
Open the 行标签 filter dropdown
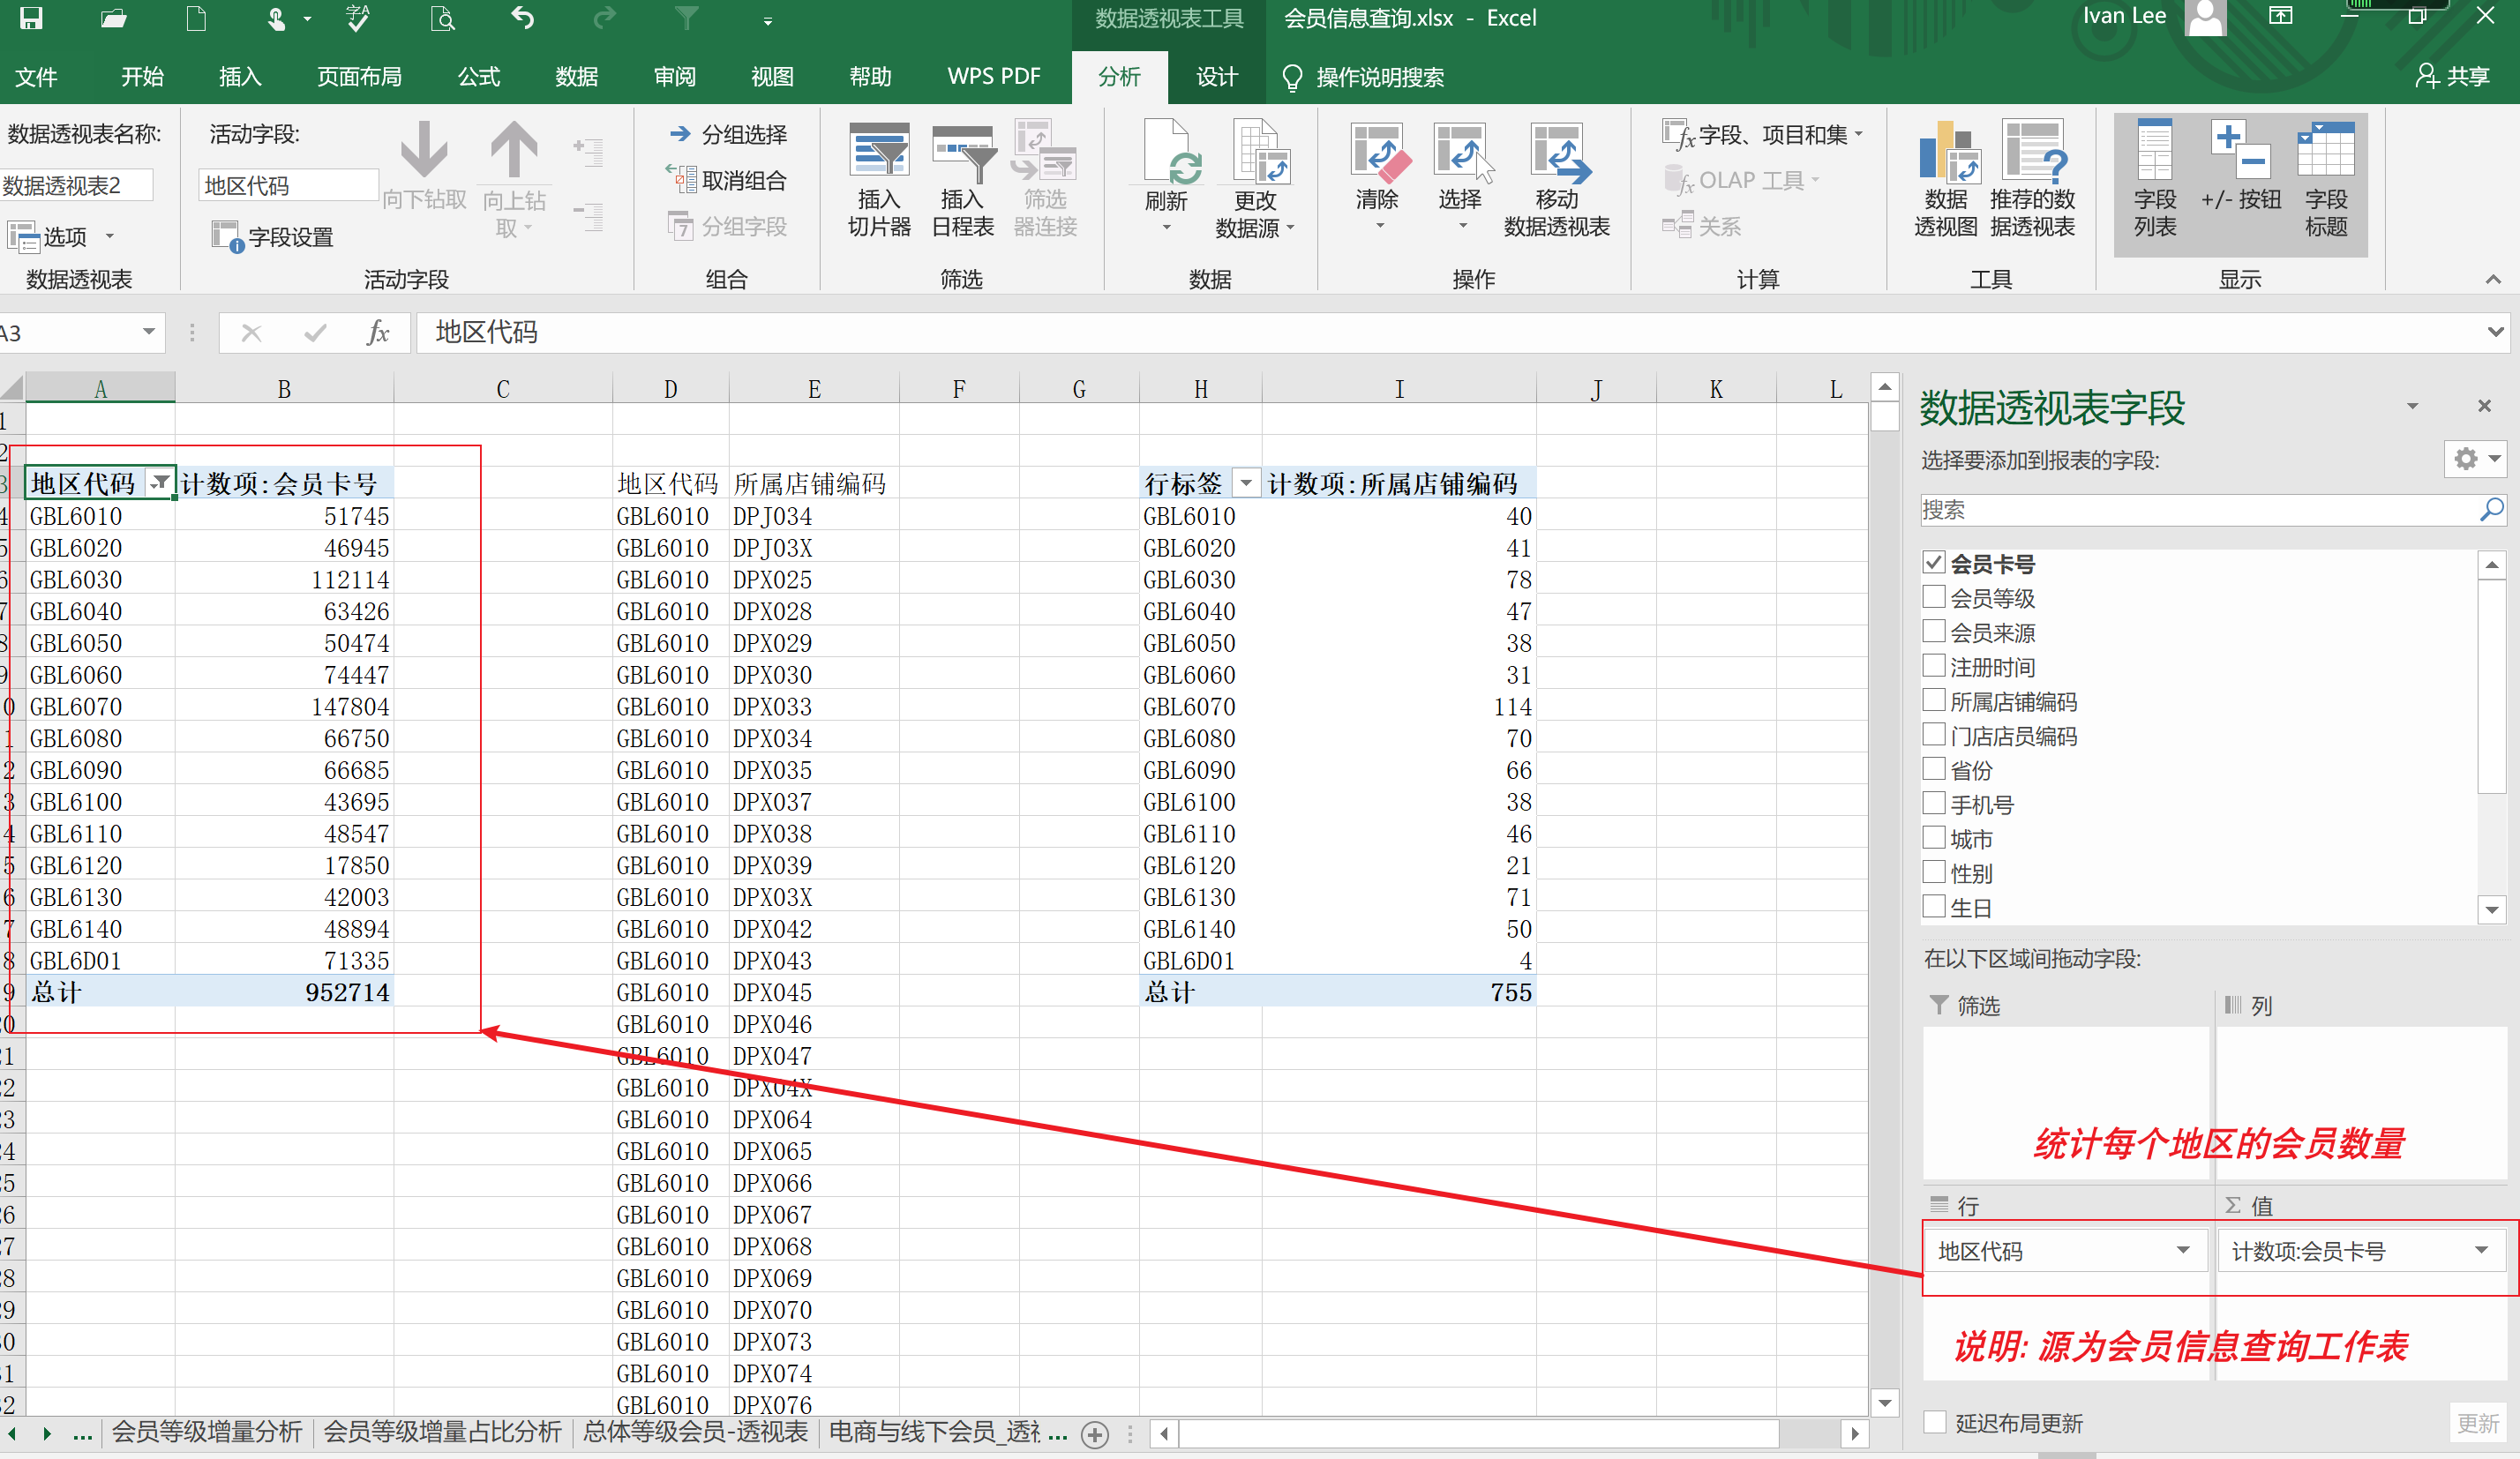[x=1245, y=484]
